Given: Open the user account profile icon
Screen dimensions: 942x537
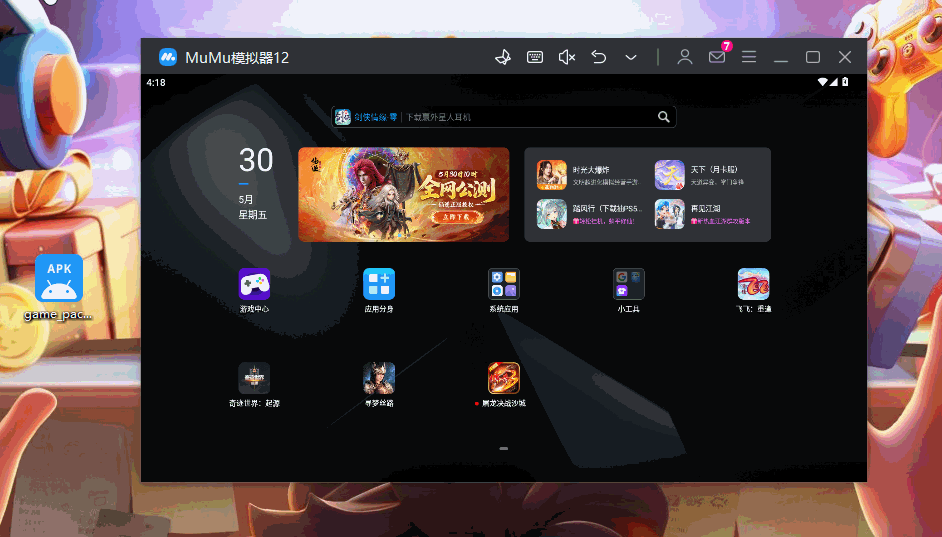Looking at the screenshot, I should pos(685,57).
